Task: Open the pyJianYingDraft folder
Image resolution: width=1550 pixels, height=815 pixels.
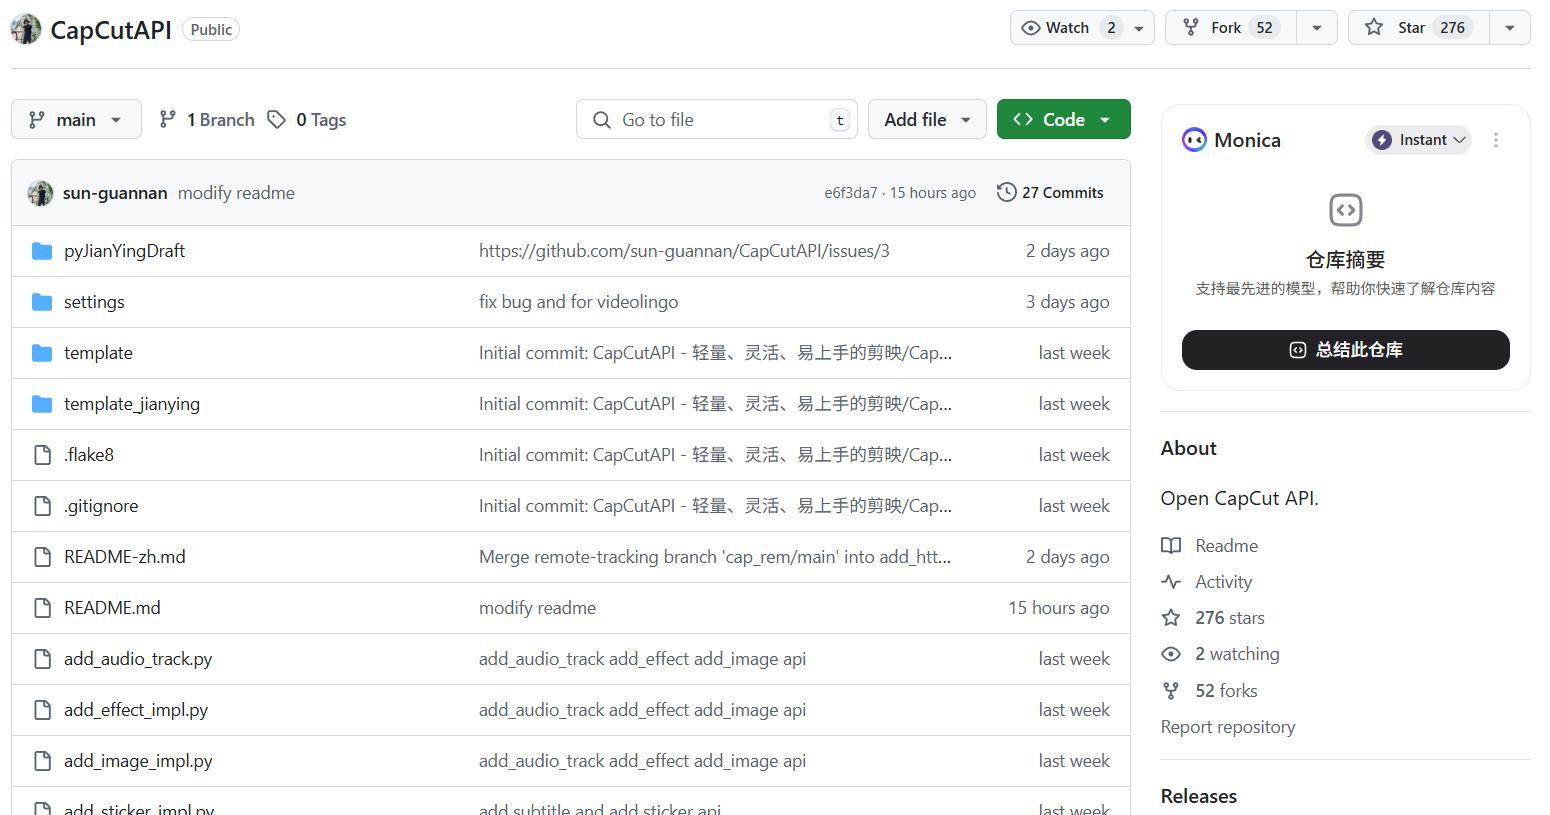Action: (124, 251)
